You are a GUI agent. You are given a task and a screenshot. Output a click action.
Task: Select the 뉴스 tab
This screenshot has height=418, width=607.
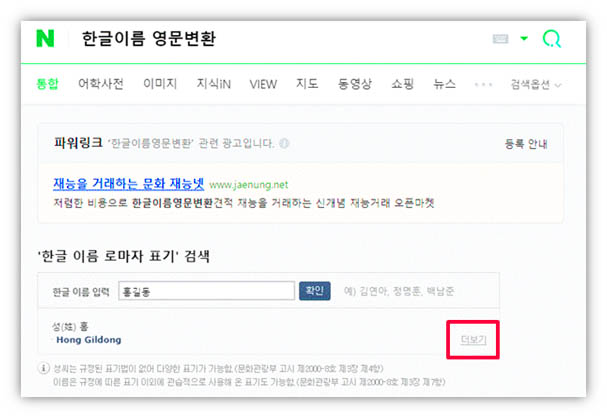coord(444,84)
